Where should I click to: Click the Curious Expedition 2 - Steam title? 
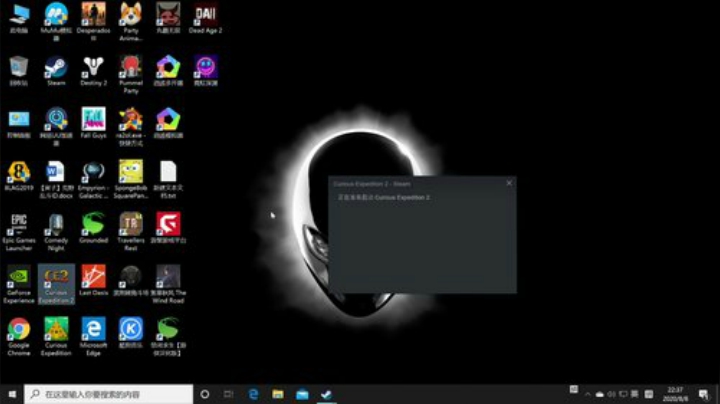(x=372, y=184)
